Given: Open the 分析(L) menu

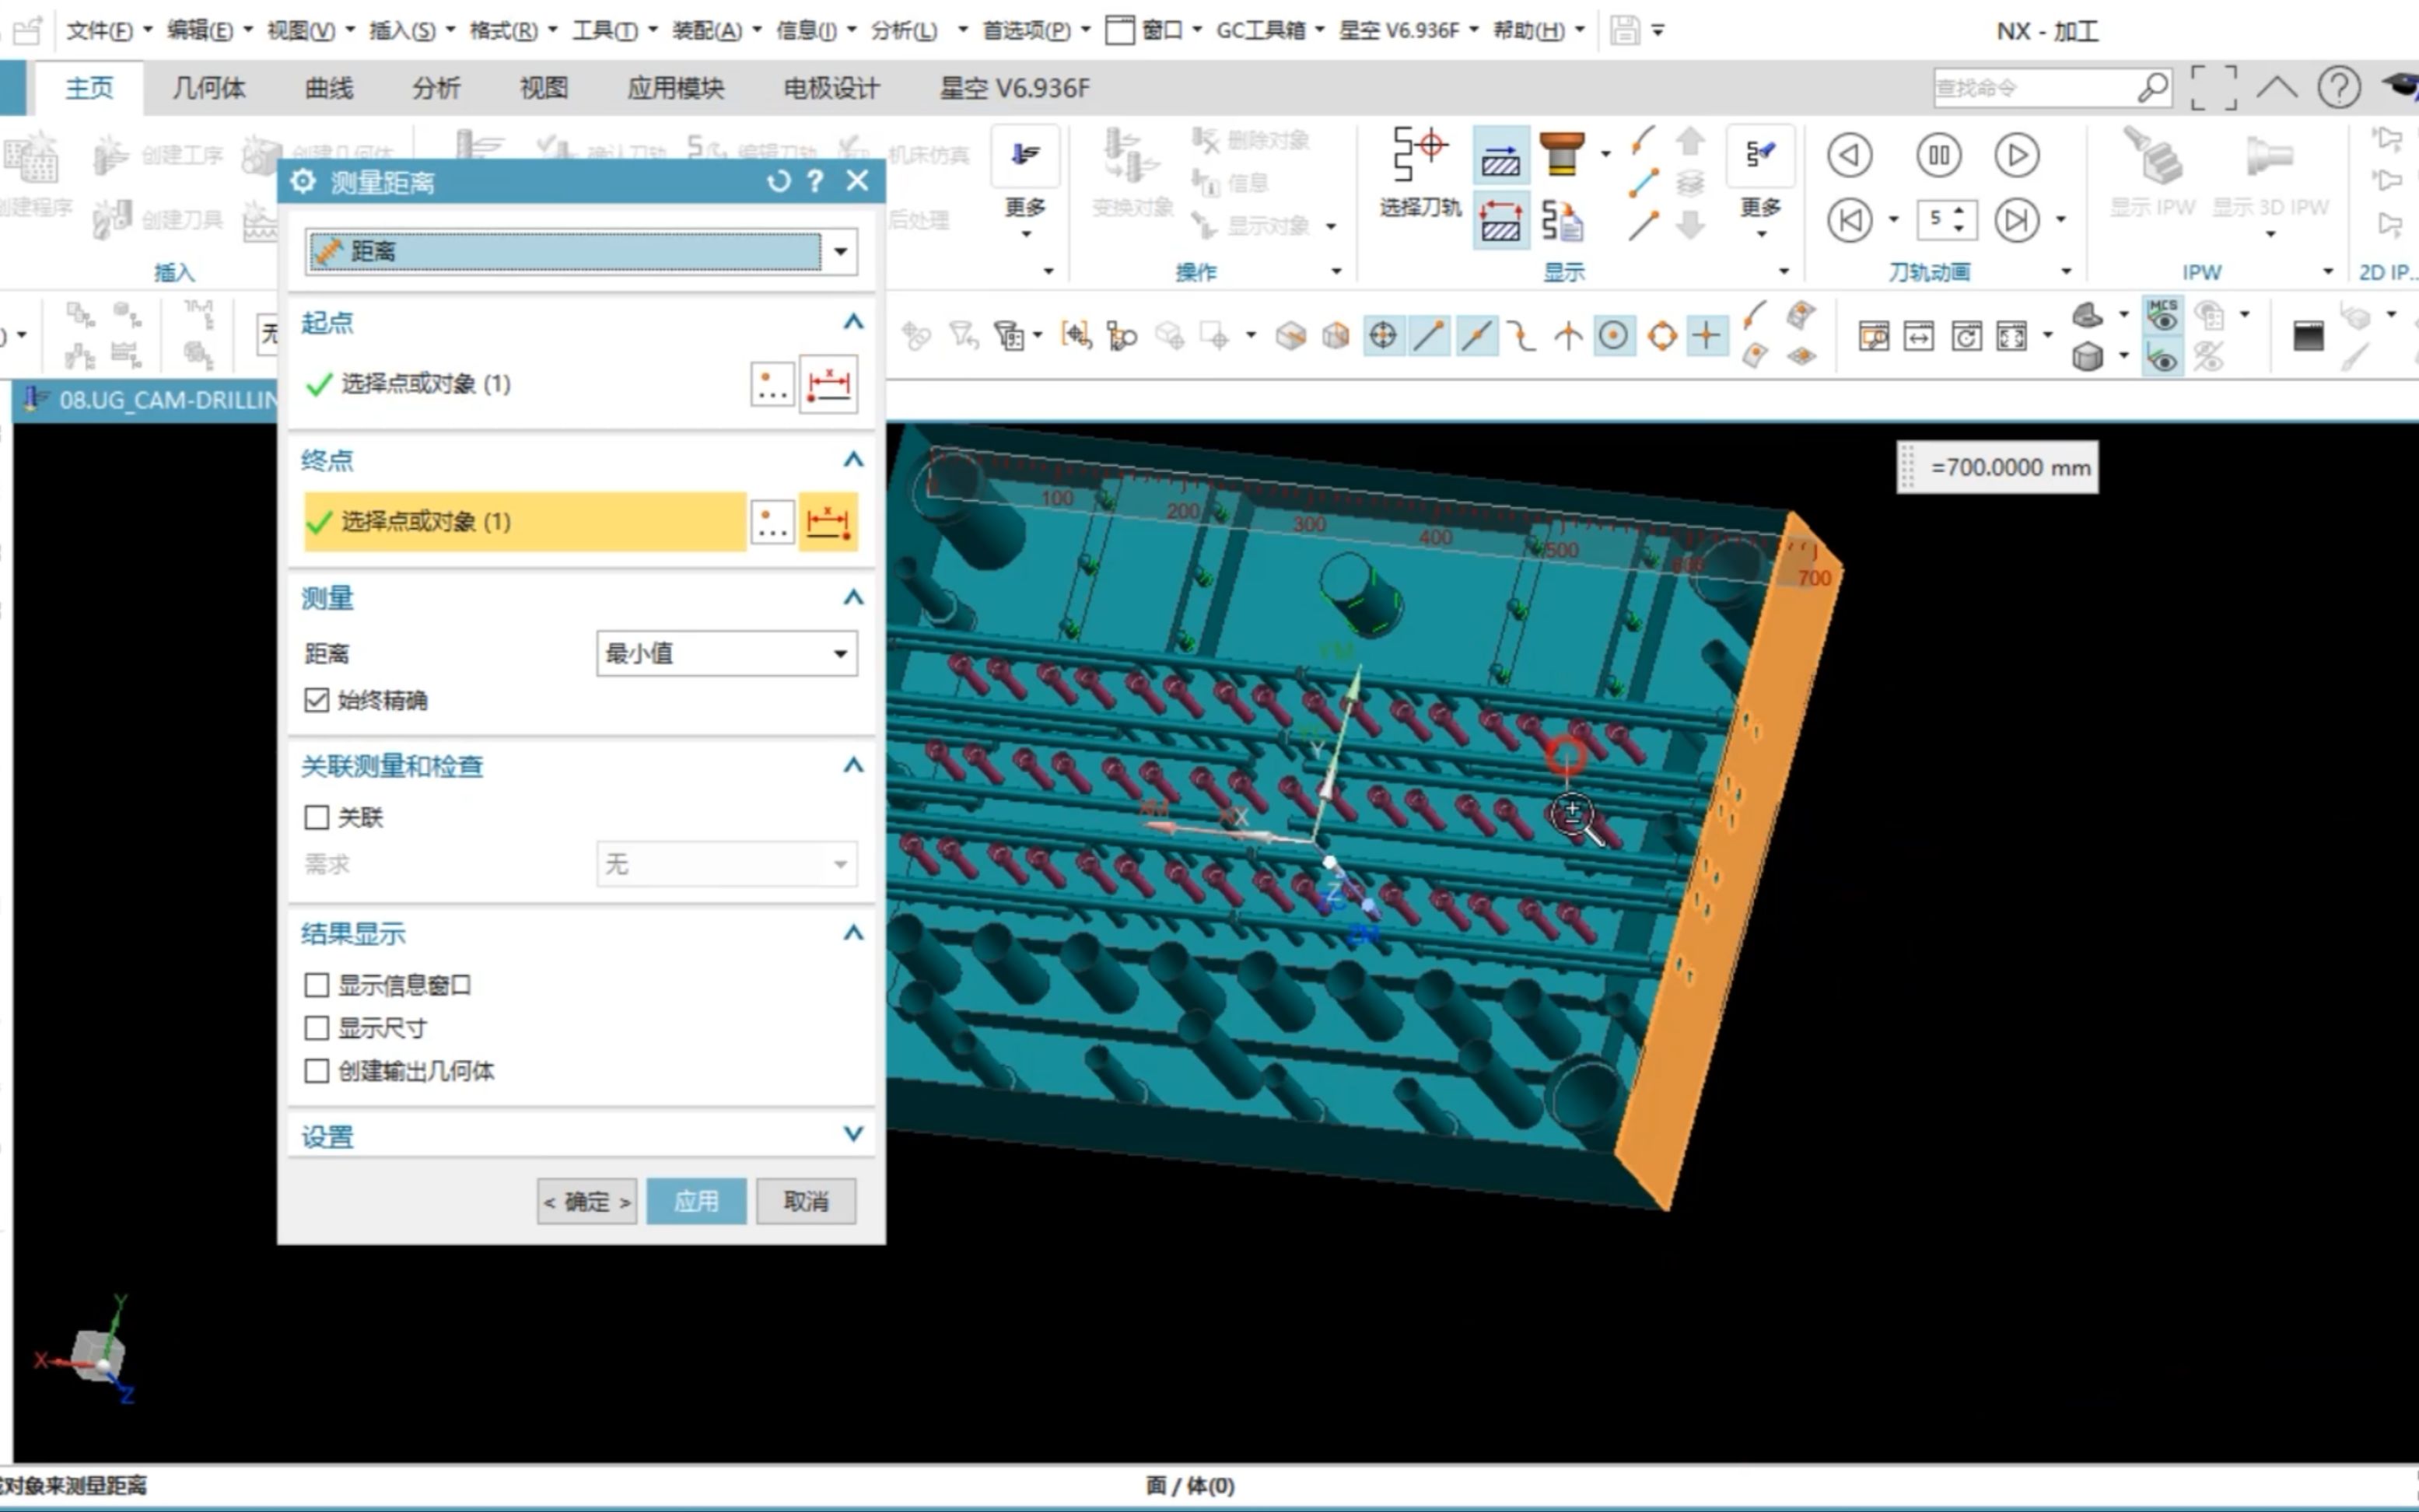Looking at the screenshot, I should coord(905,30).
